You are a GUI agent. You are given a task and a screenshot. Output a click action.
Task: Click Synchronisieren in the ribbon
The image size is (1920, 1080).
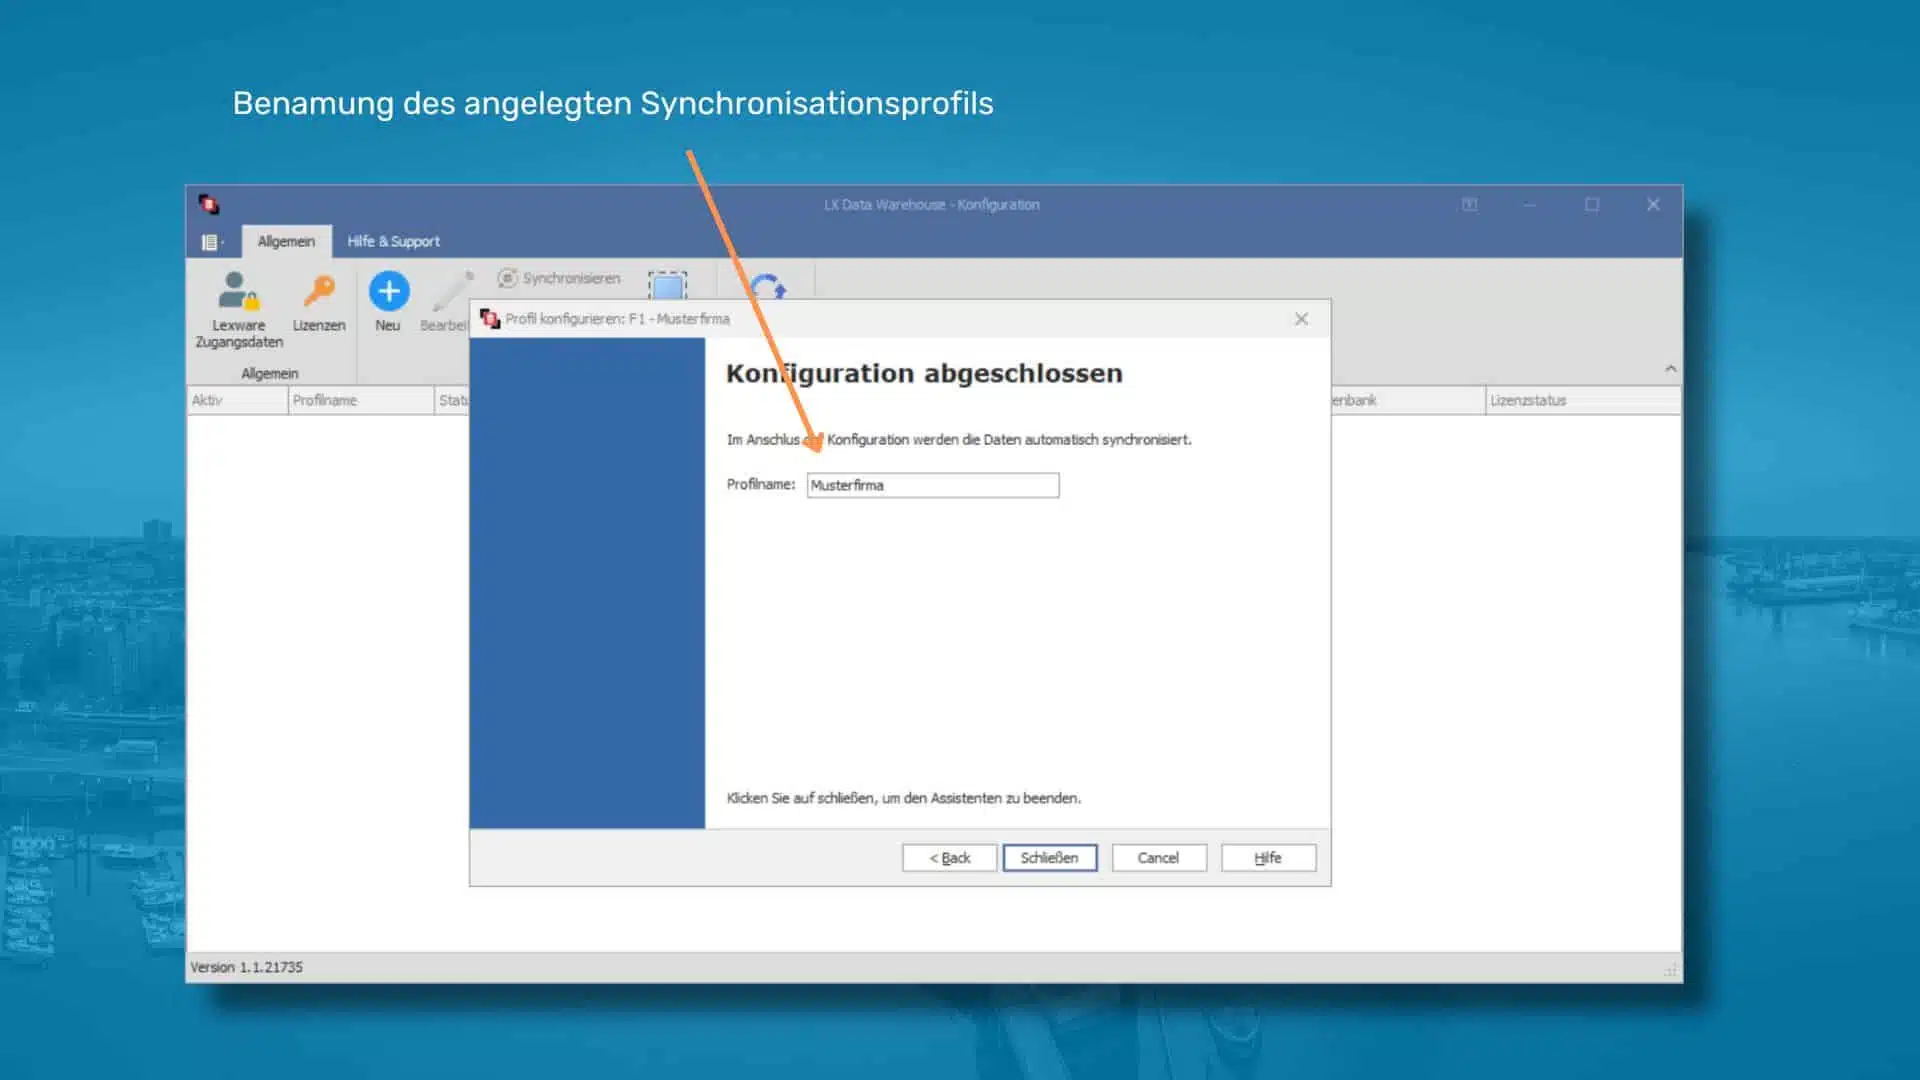pos(560,278)
